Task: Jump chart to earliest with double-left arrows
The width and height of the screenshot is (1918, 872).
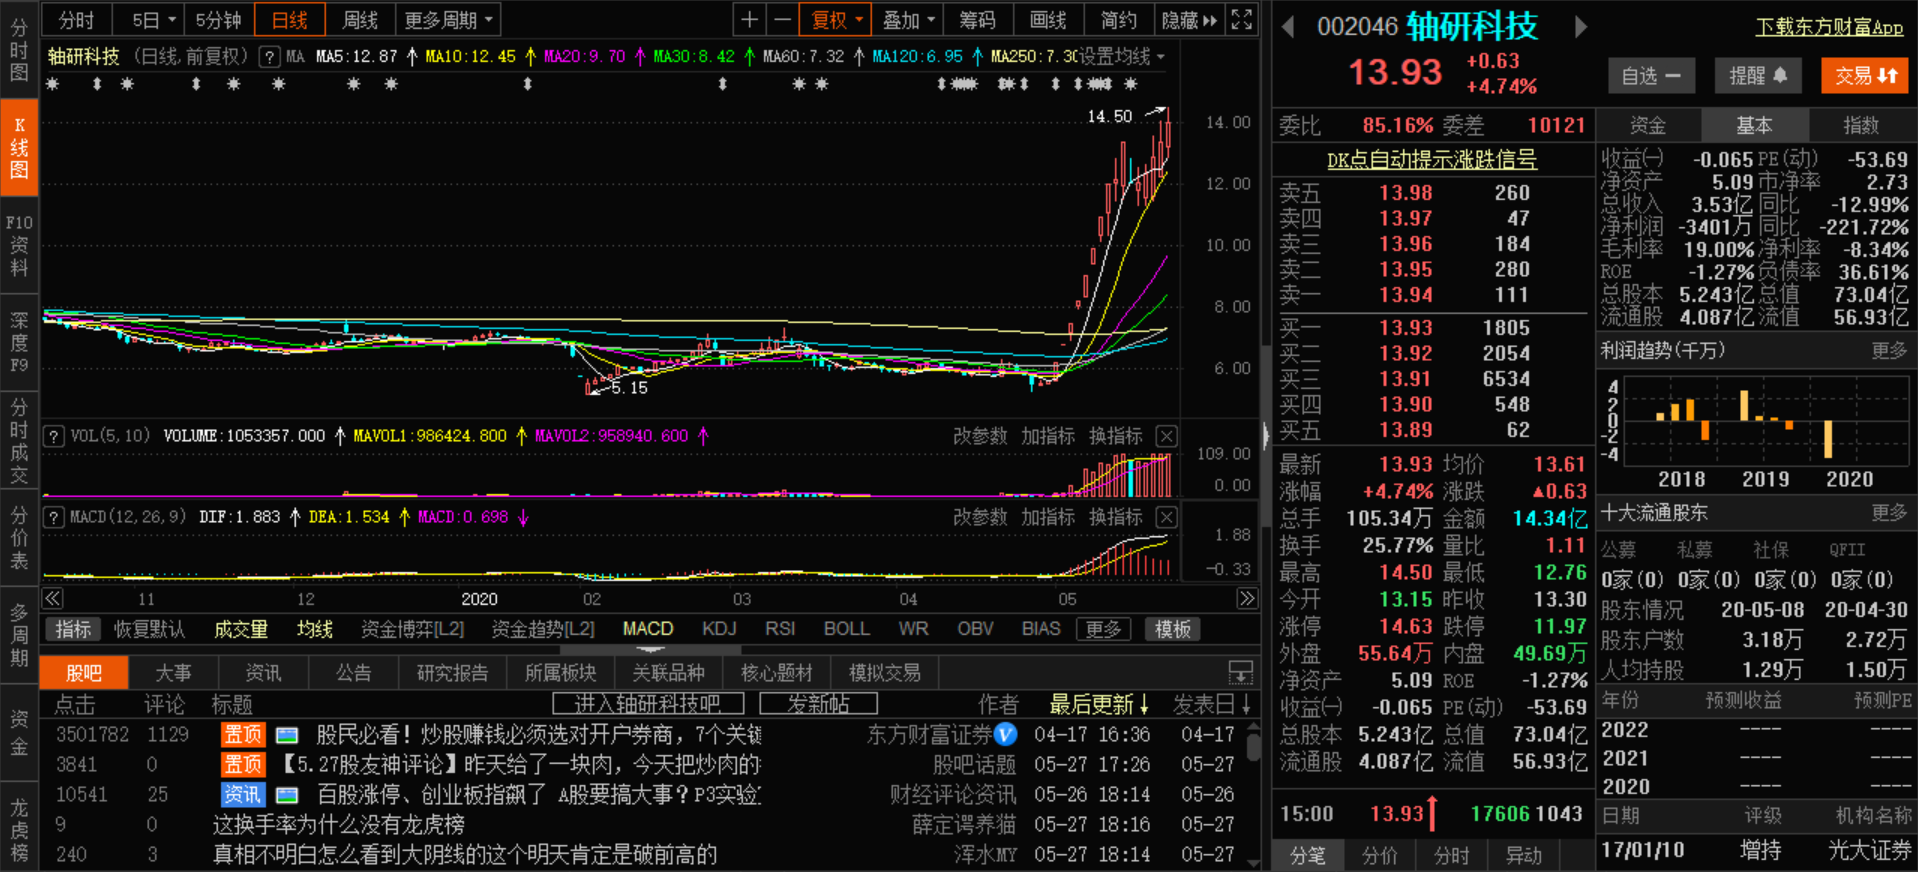Action: coord(53,598)
